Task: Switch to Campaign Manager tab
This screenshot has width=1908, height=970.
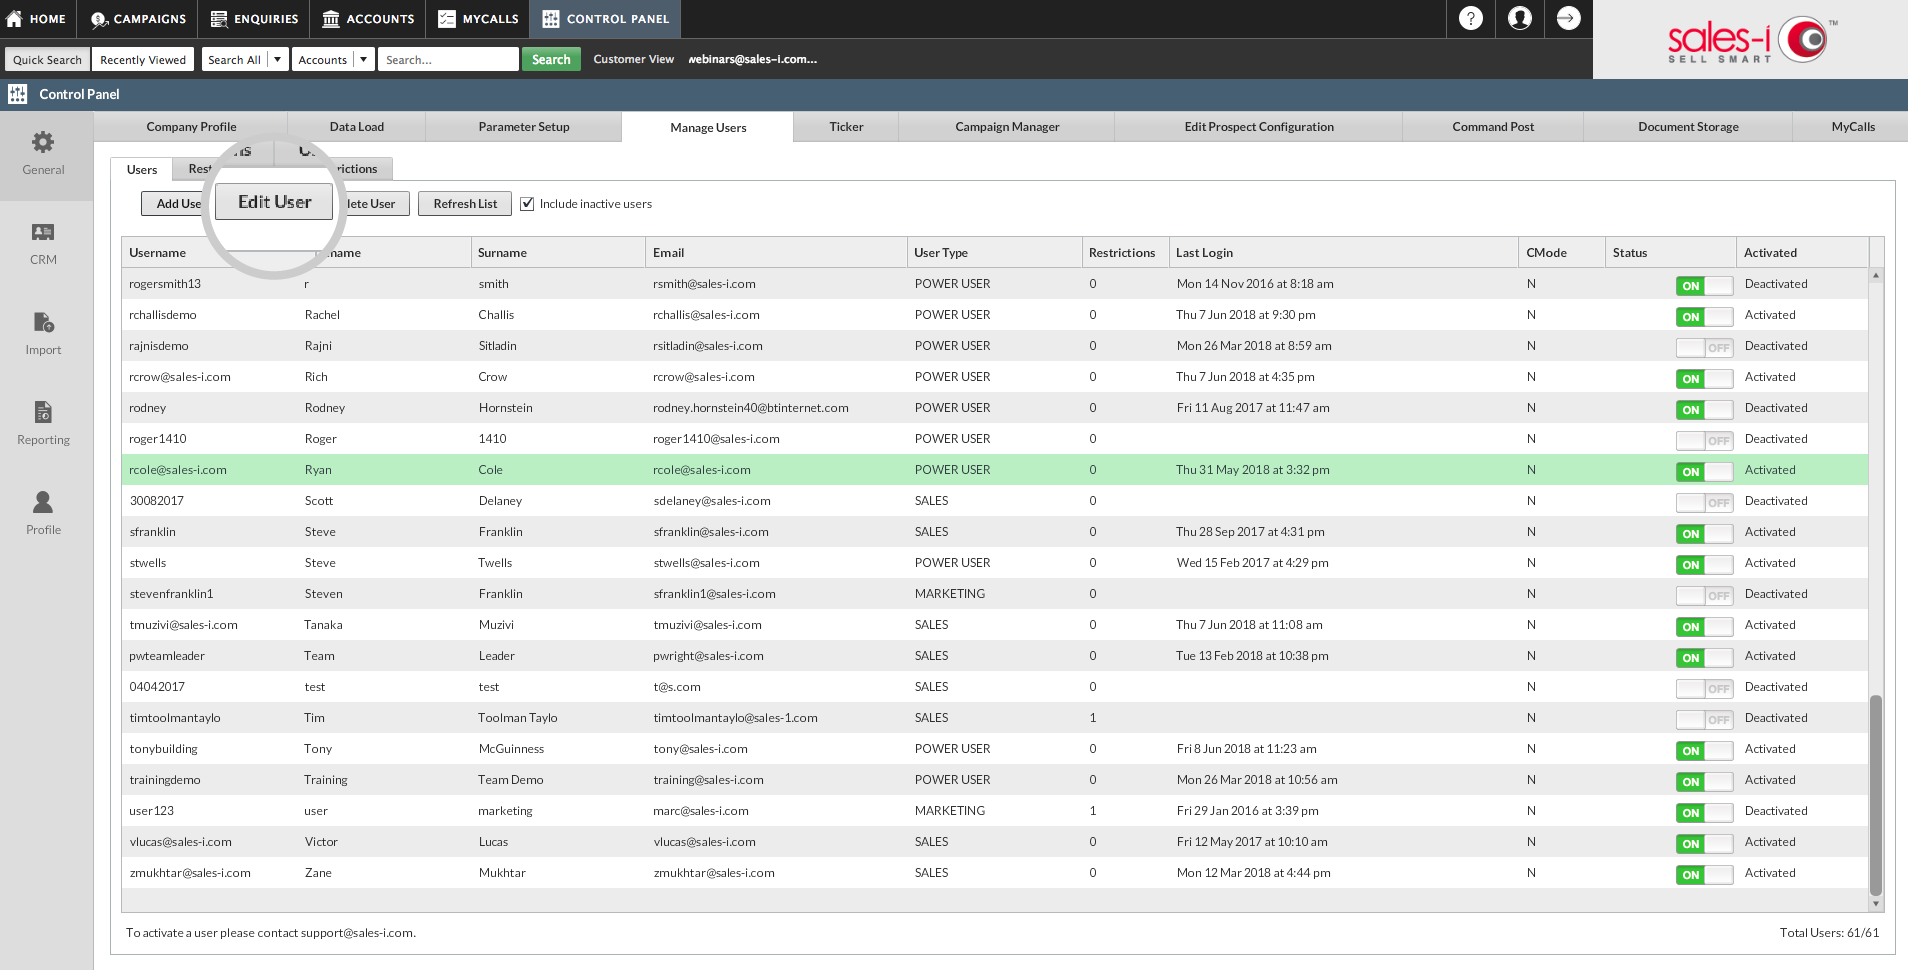Action: pos(1007,127)
